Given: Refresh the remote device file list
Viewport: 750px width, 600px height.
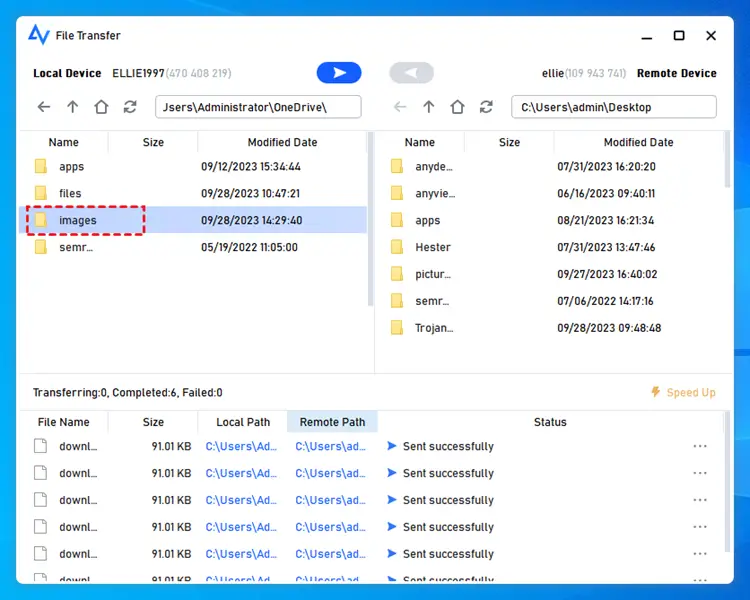Looking at the screenshot, I should [x=486, y=107].
